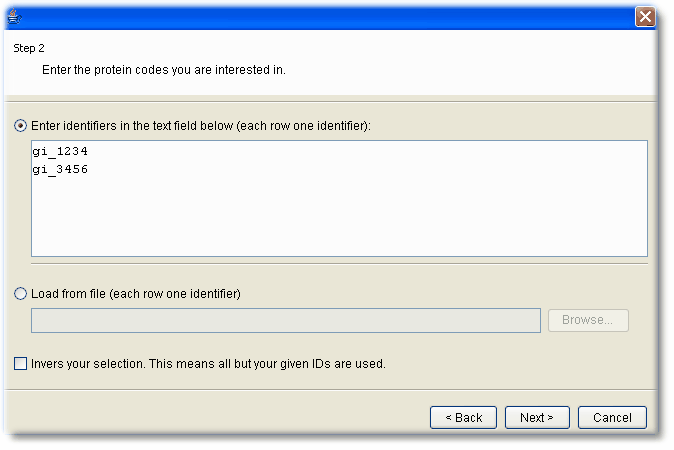This screenshot has height=450, width=674.
Task: Place cursor on the gi_3456 line
Action: pyautogui.click(x=60, y=169)
